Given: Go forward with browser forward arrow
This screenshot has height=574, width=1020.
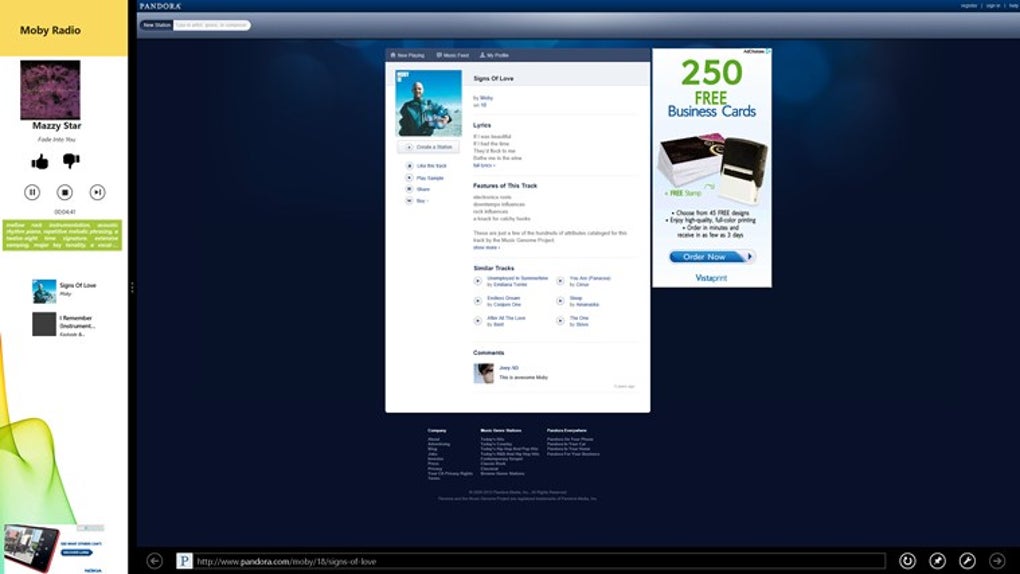Looking at the screenshot, I should coord(997,560).
